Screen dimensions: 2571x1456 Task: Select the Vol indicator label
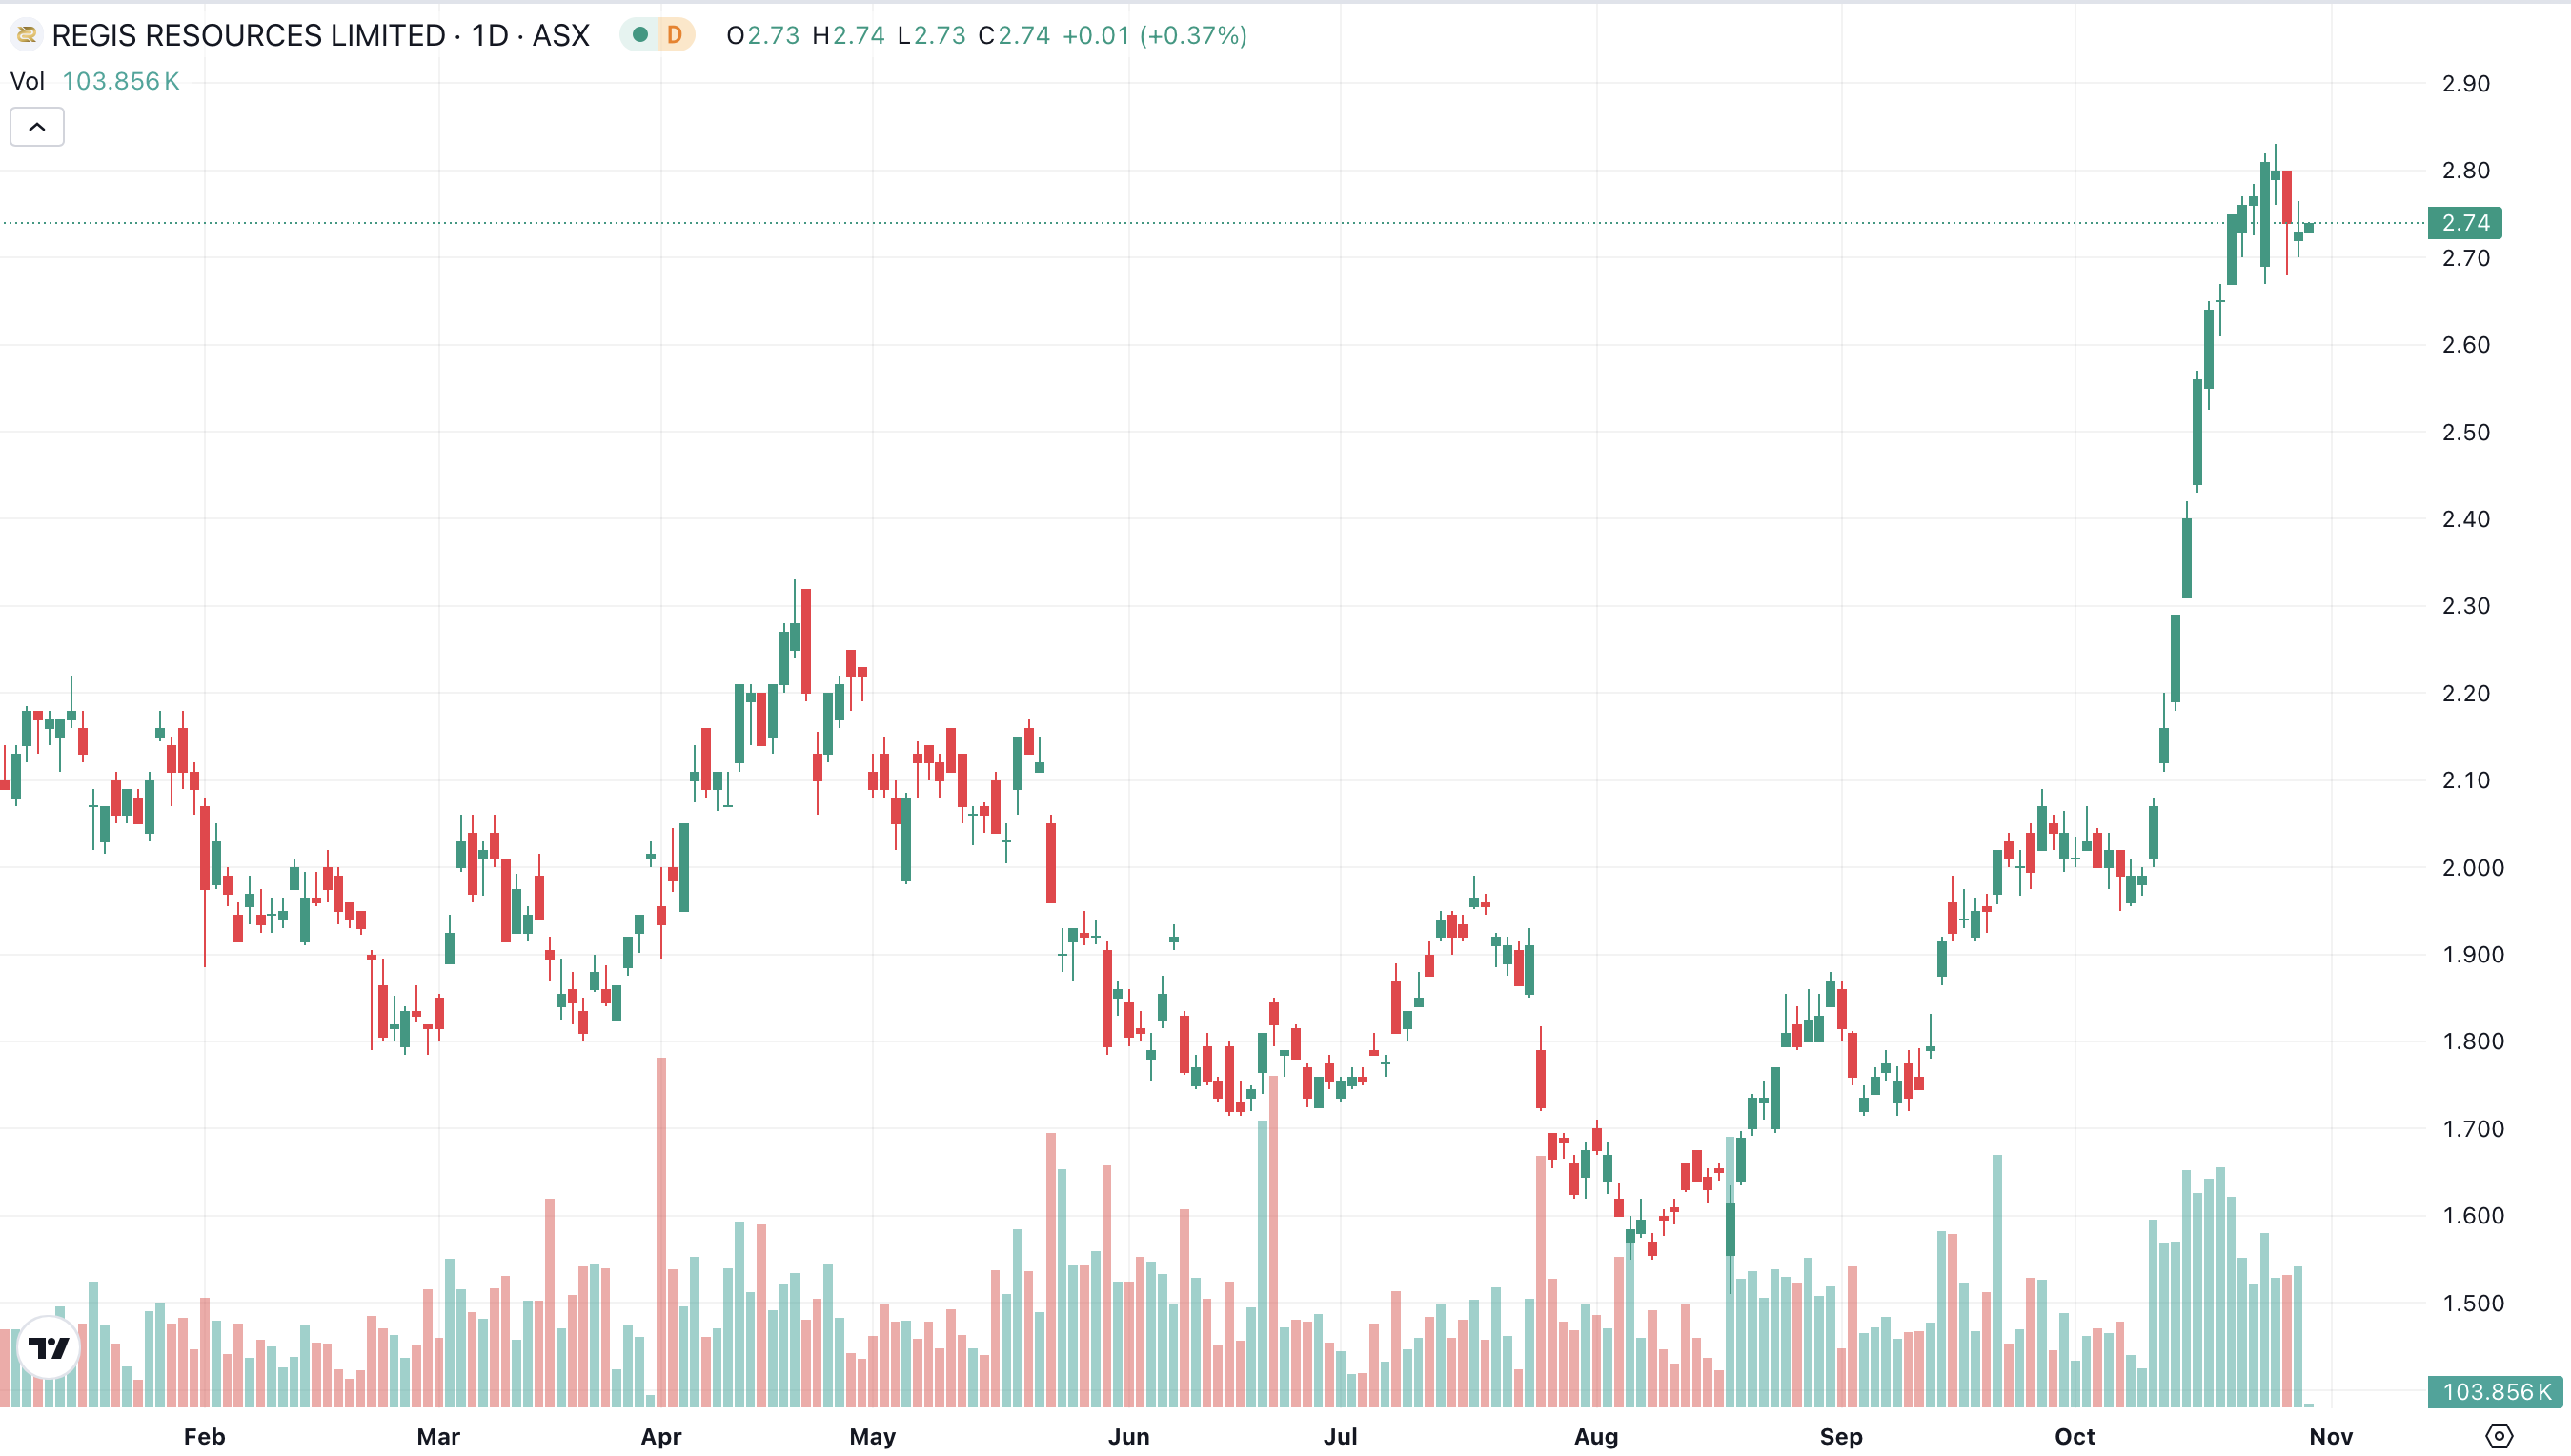pyautogui.click(x=28, y=81)
